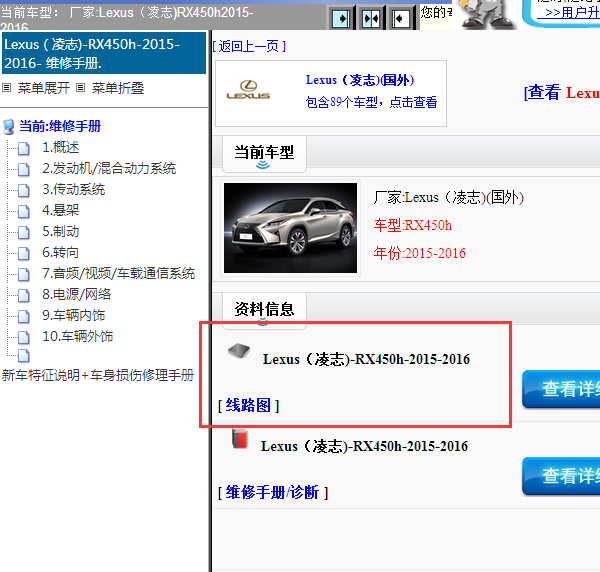The image size is (600, 572).
Task: Click text 厂家:Lexus（凌志)(国外)
Action: [448, 197]
